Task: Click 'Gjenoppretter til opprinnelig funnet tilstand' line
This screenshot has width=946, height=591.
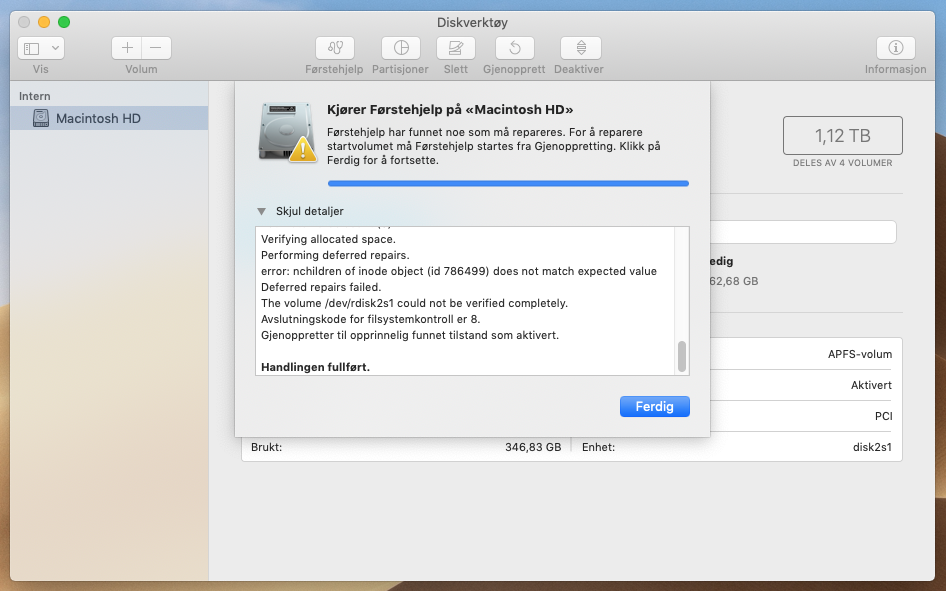Action: (x=410, y=335)
